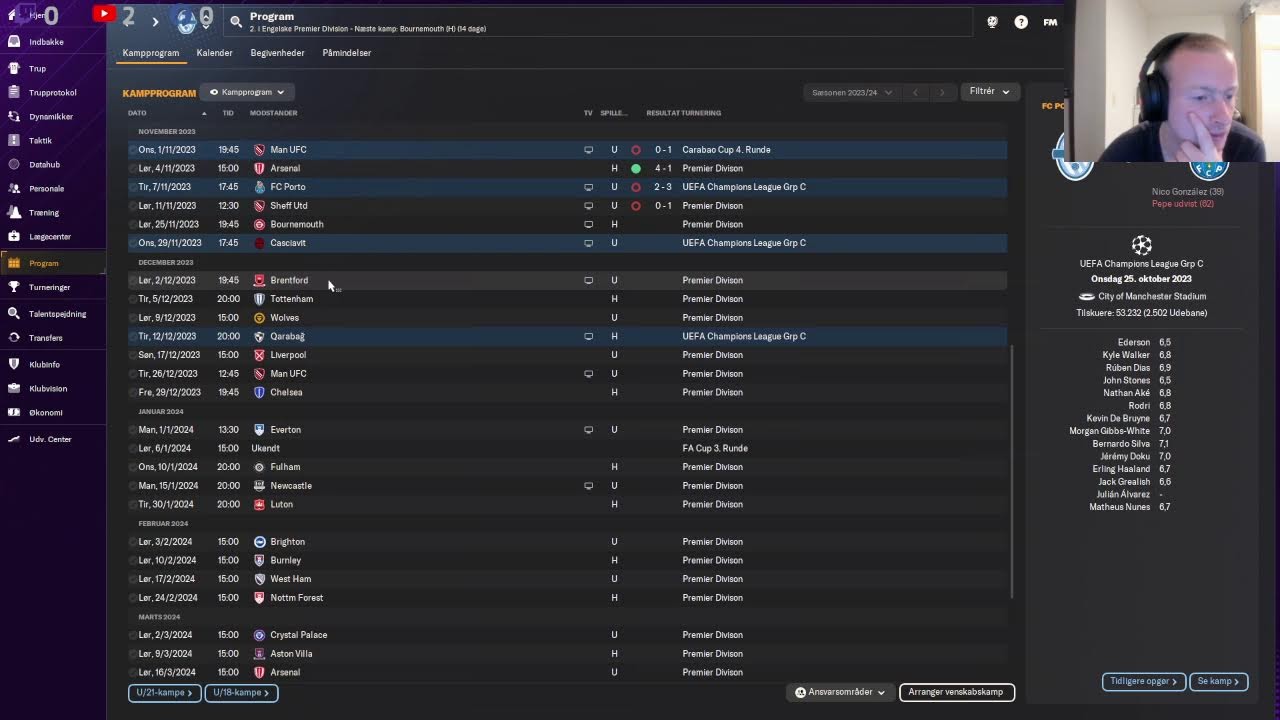
Task: Switch to Kalender tab
Action: [x=214, y=53]
